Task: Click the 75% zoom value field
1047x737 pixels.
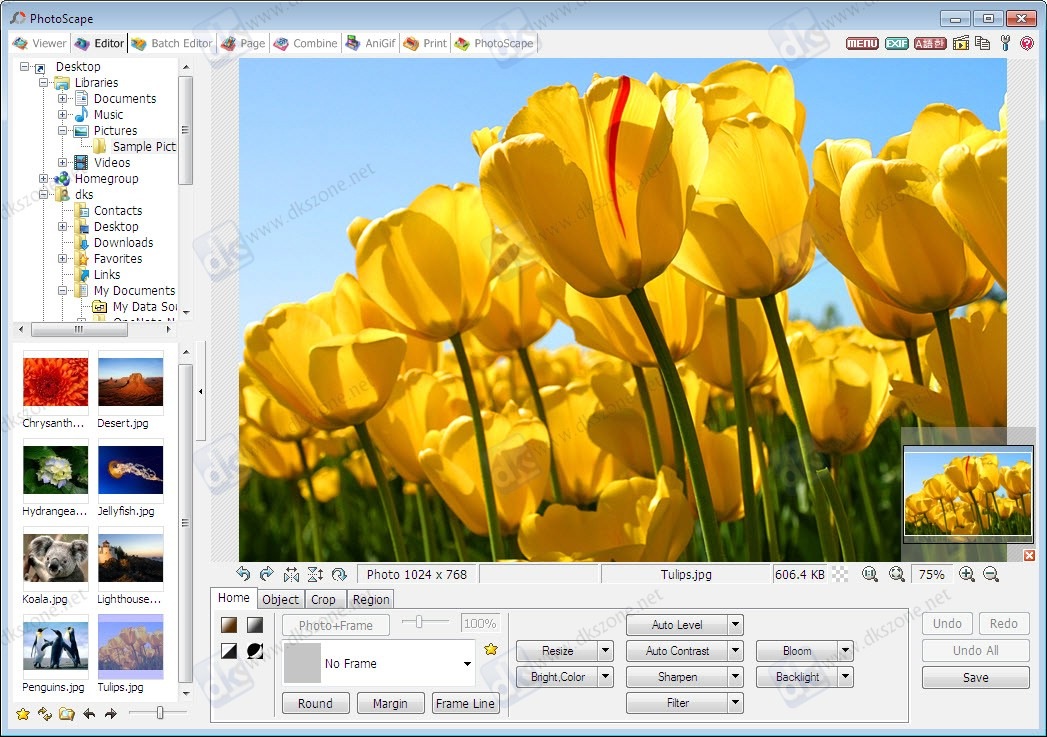Action: (x=931, y=574)
